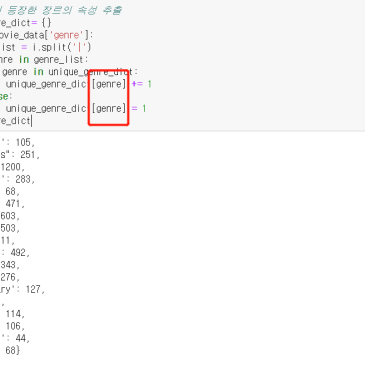Place cursor at end of last code line
Screen dimensions: 365x365
point(31,121)
